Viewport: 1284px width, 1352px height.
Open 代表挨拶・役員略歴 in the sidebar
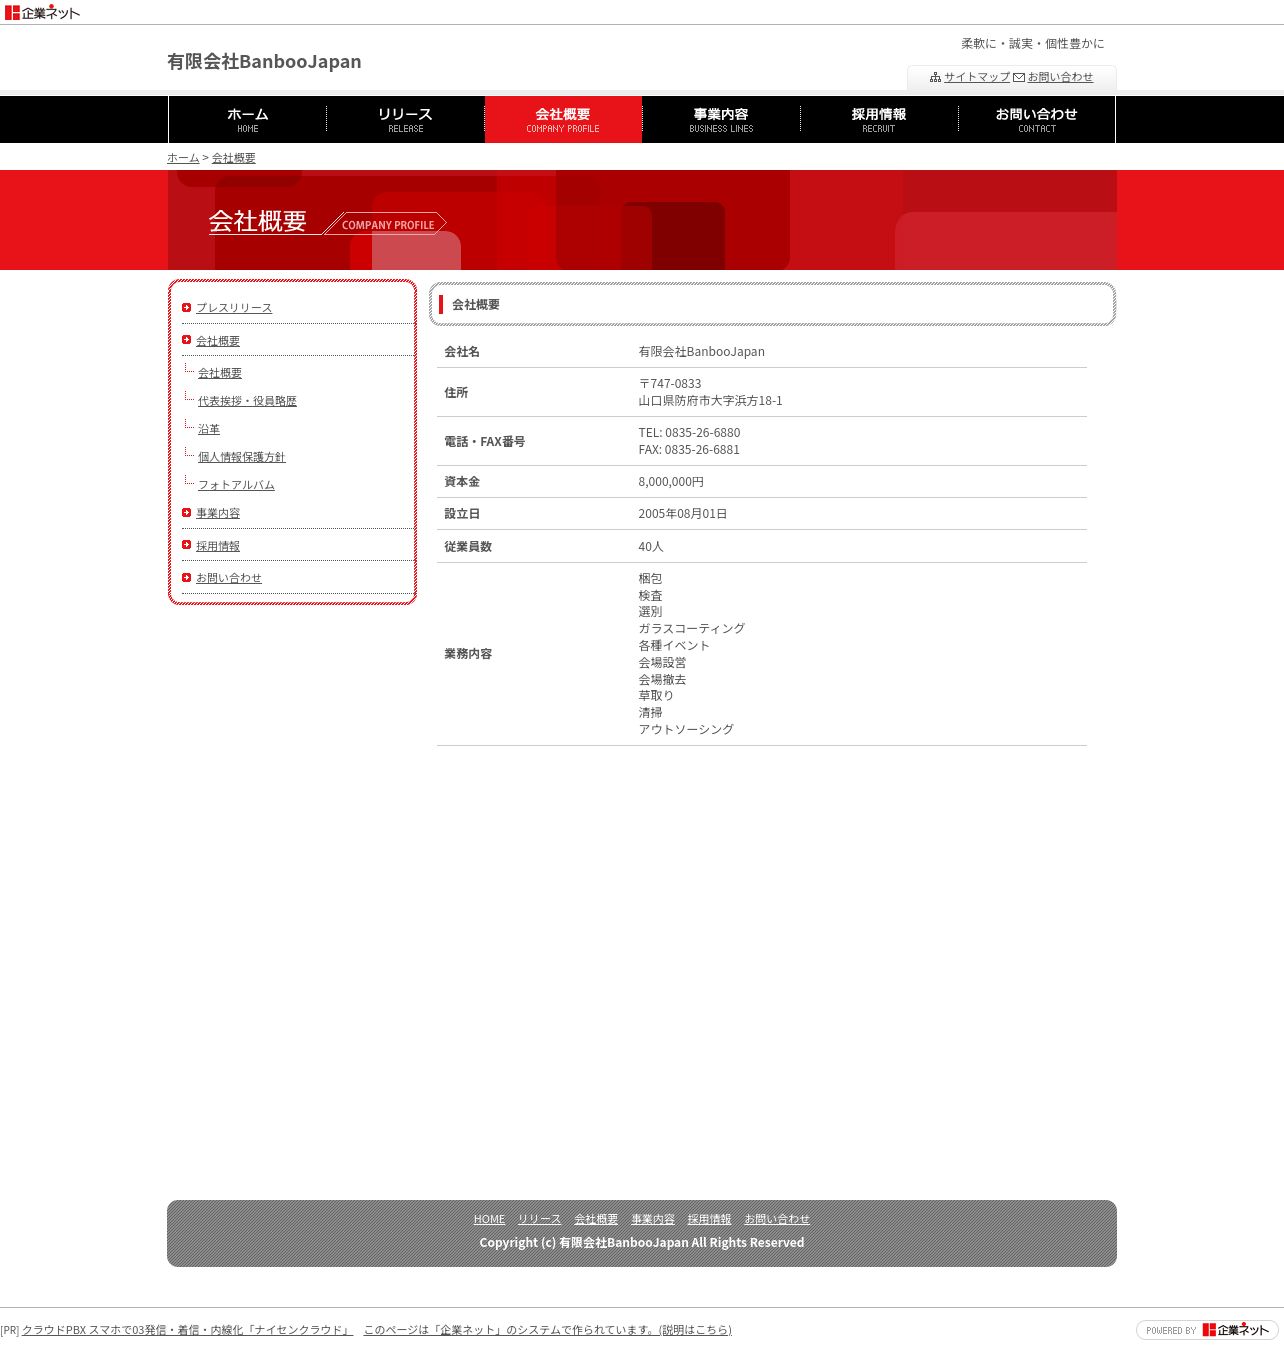point(247,401)
